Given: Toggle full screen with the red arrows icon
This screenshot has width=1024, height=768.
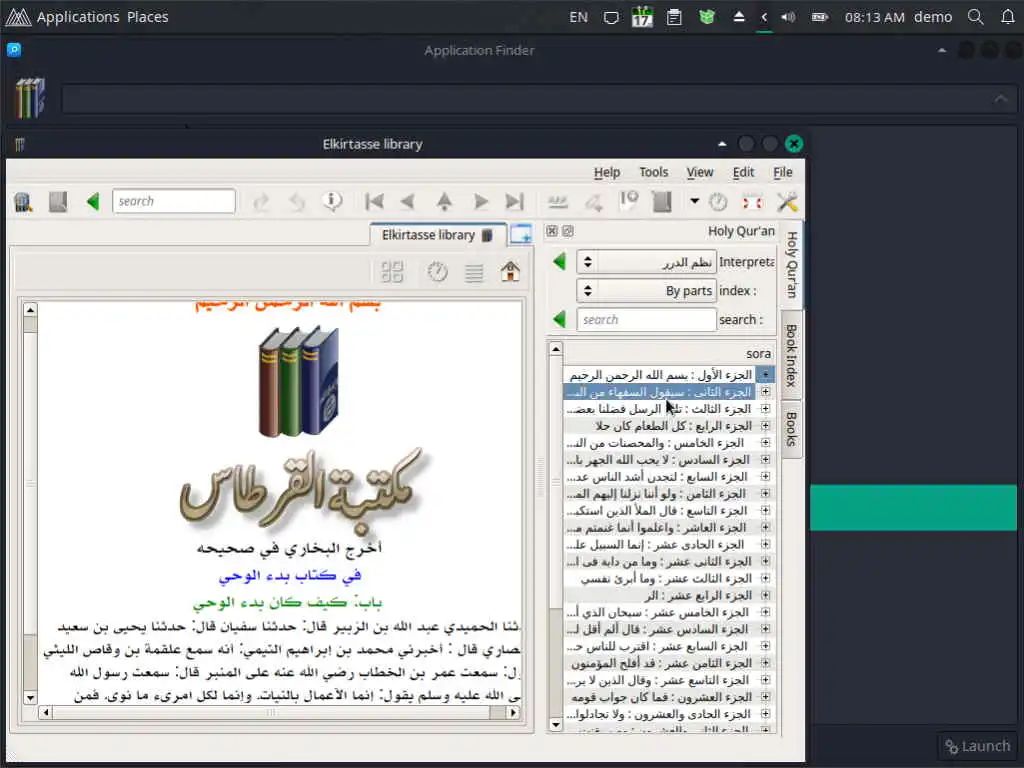Looking at the screenshot, I should point(752,202).
